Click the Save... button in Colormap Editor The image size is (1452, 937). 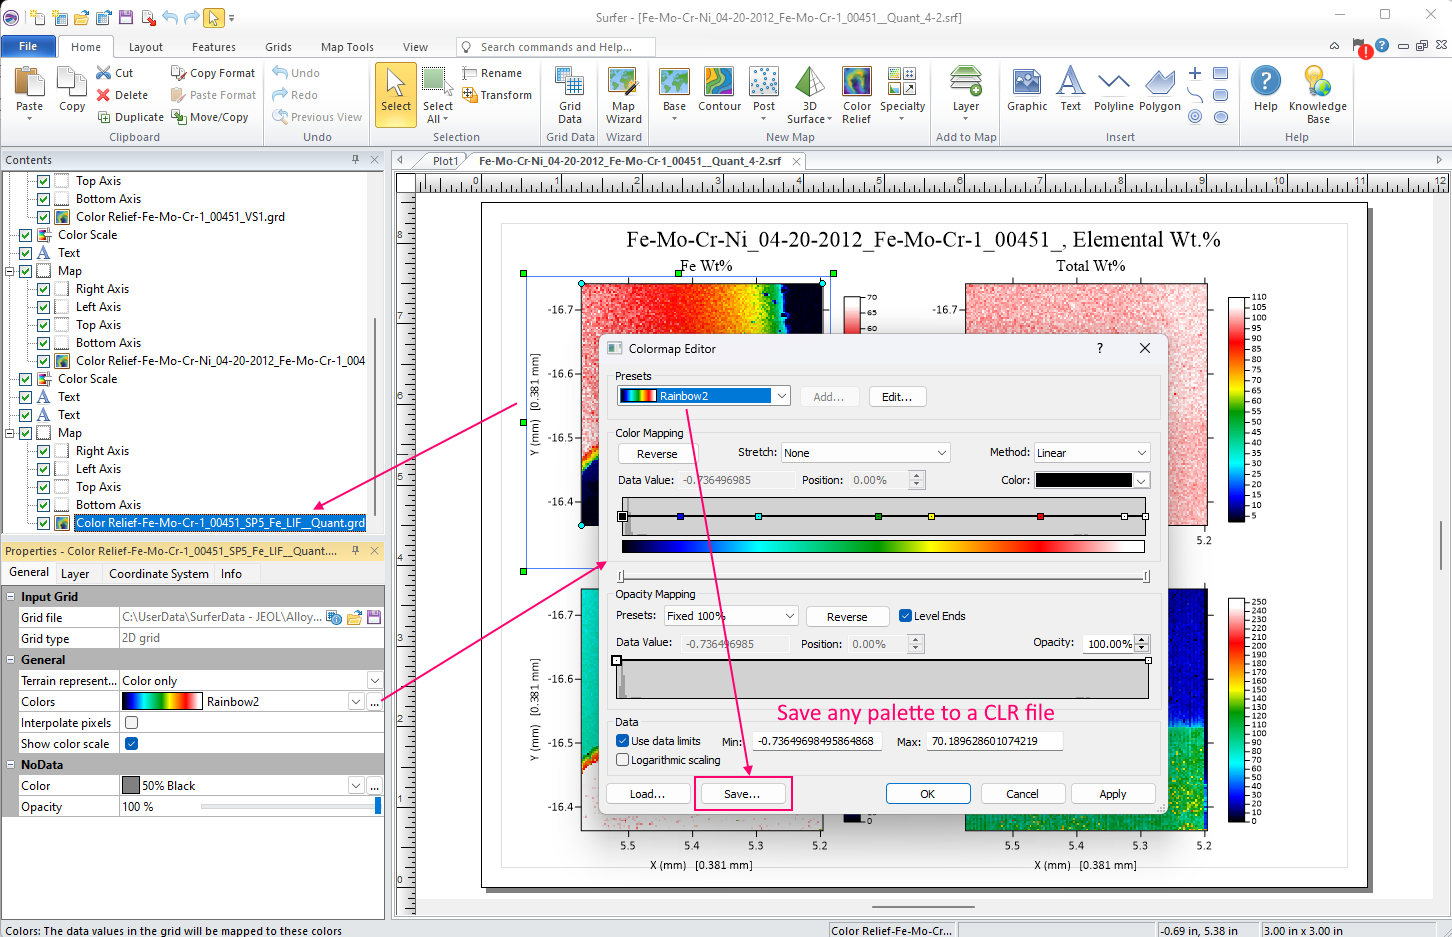pyautogui.click(x=742, y=794)
